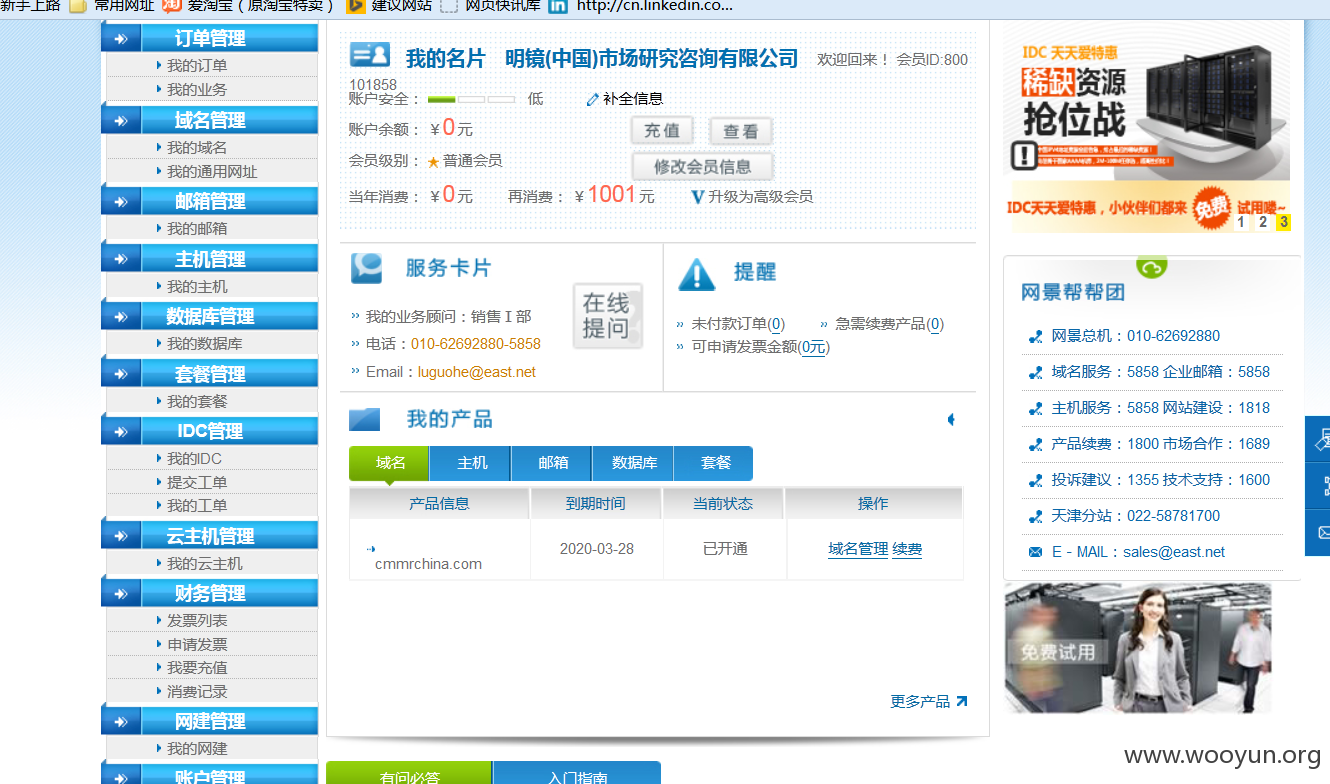This screenshot has height=784, width=1330.
Task: Click the mail icon on right floating sidebar
Action: tap(1321, 532)
